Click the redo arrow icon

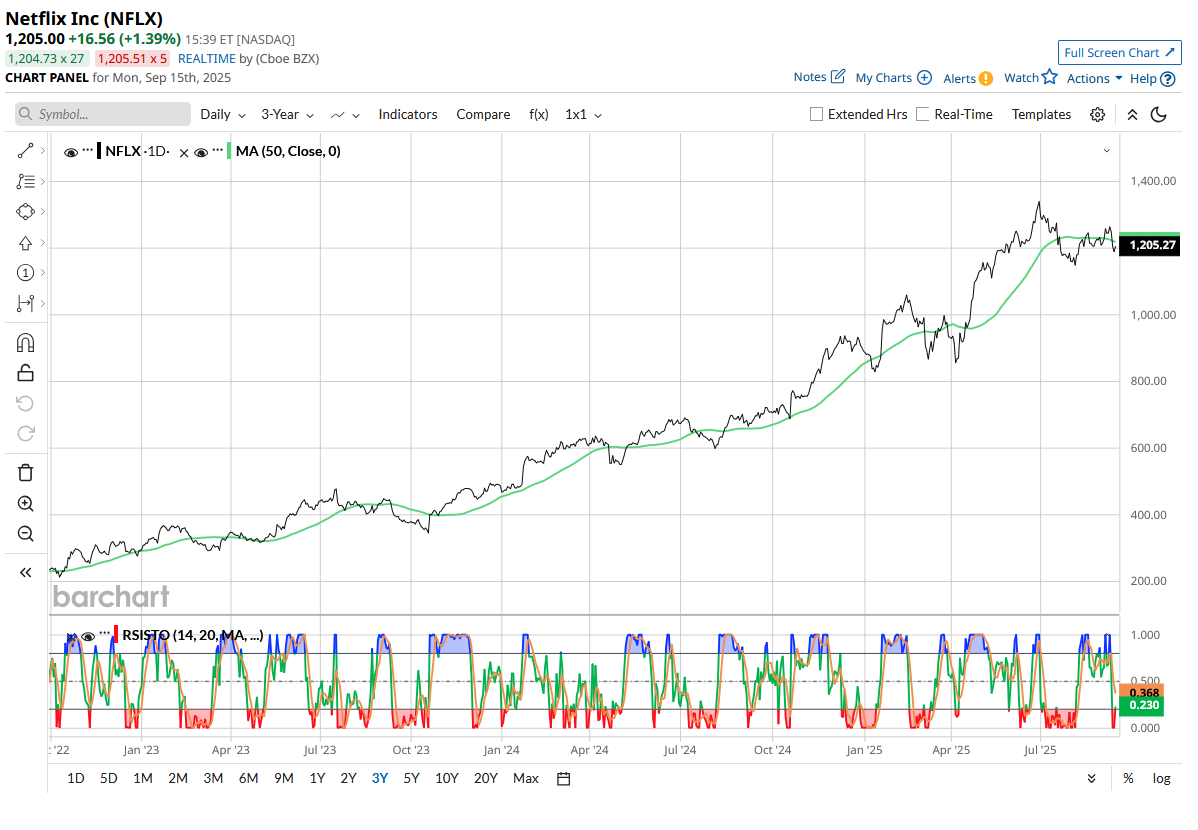25,434
